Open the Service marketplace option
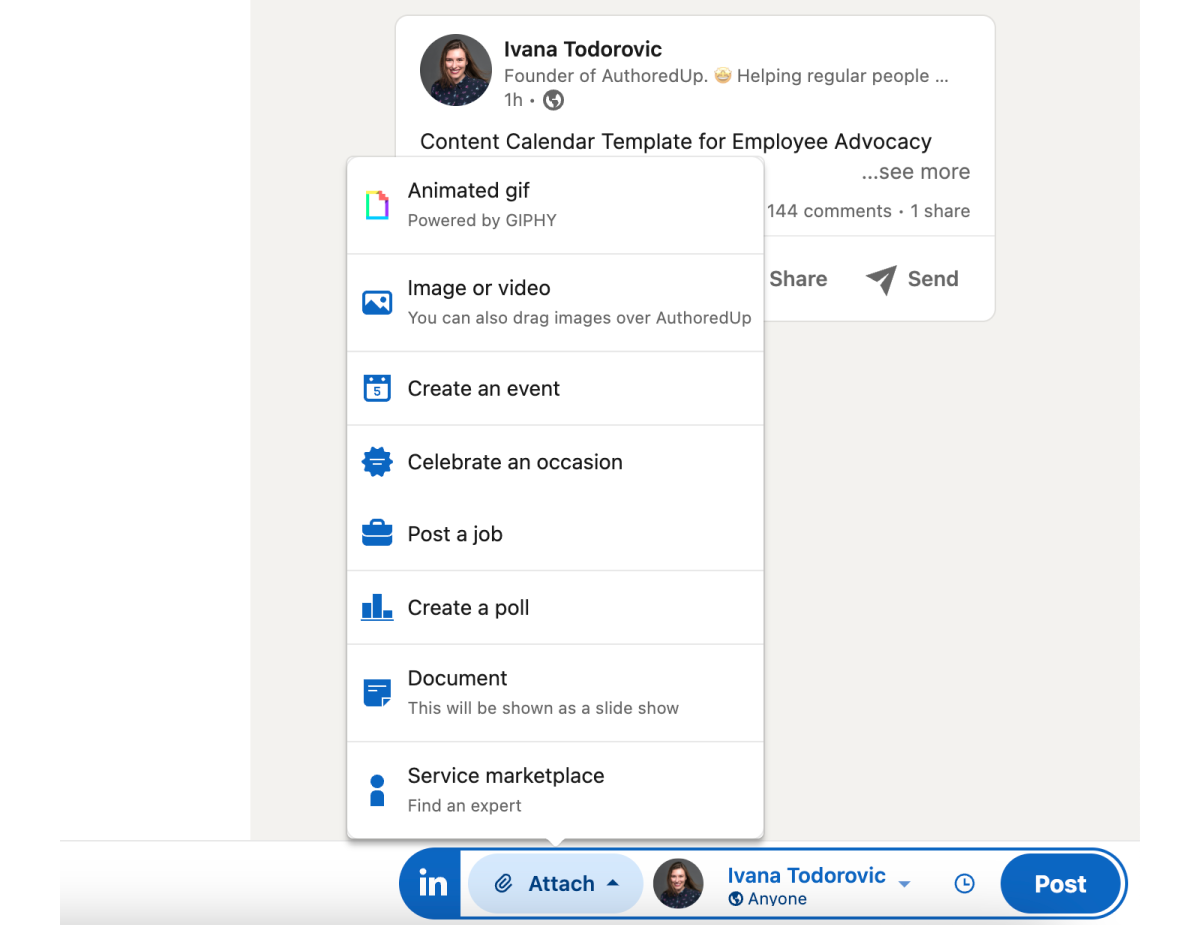 tap(555, 790)
